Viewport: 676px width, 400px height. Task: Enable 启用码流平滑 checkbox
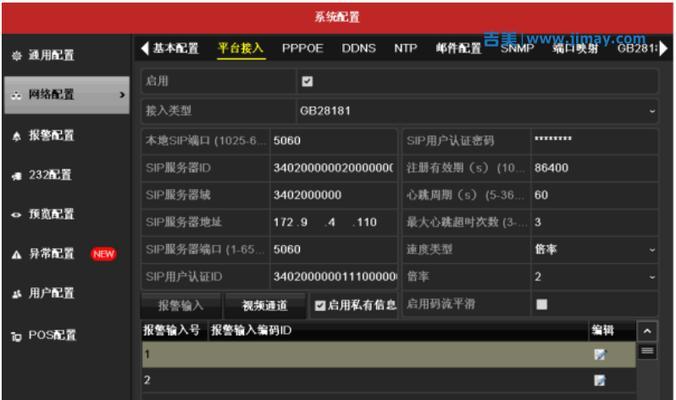(x=541, y=304)
